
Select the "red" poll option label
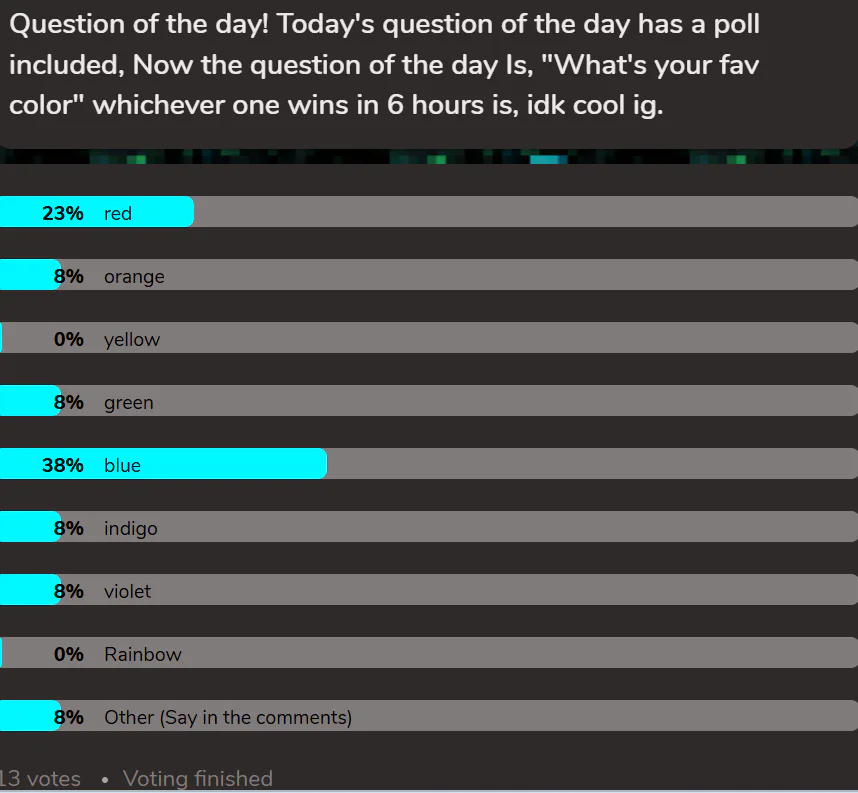(118, 213)
